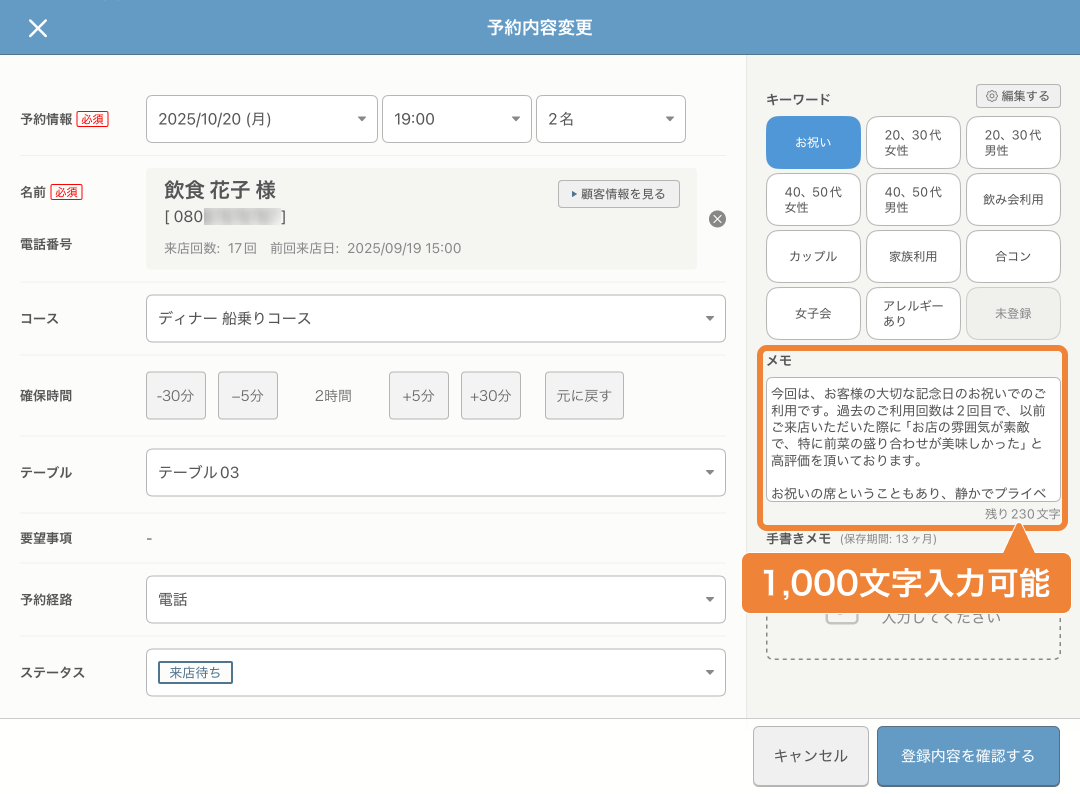Toggle off the お祝い keyword tag
1080x794 pixels.
[812, 142]
